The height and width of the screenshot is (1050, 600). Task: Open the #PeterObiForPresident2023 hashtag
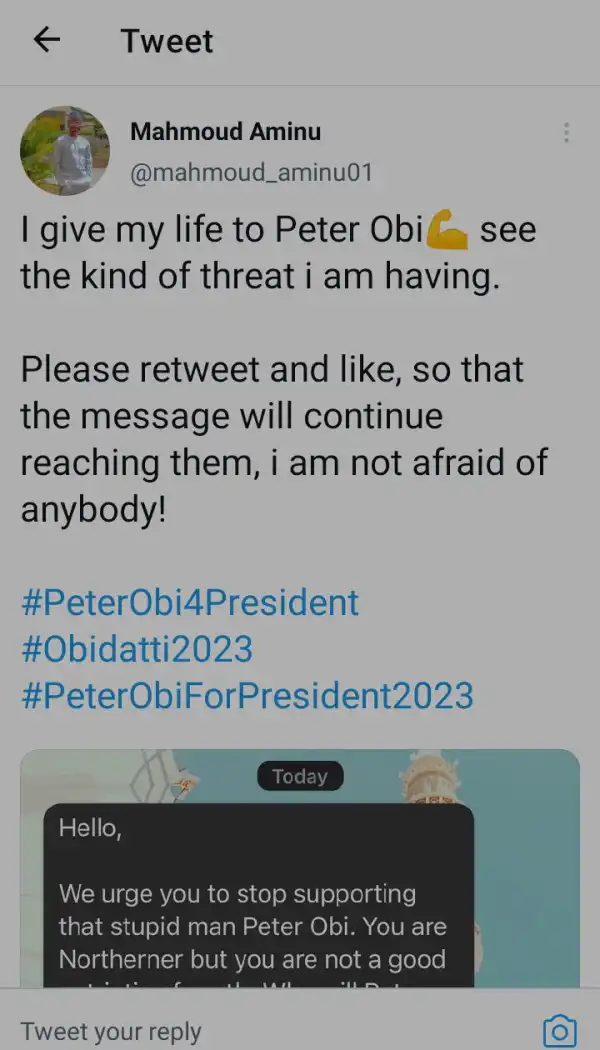(247, 696)
